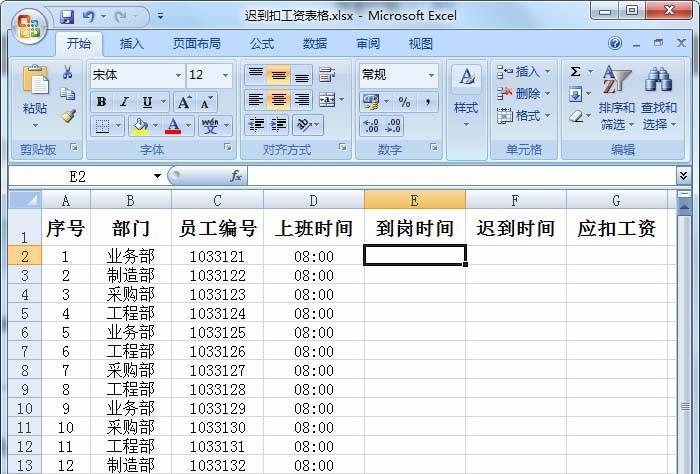Viewport: 700px width, 474px height.
Task: Switch to the 公式 tab
Action: coord(262,44)
